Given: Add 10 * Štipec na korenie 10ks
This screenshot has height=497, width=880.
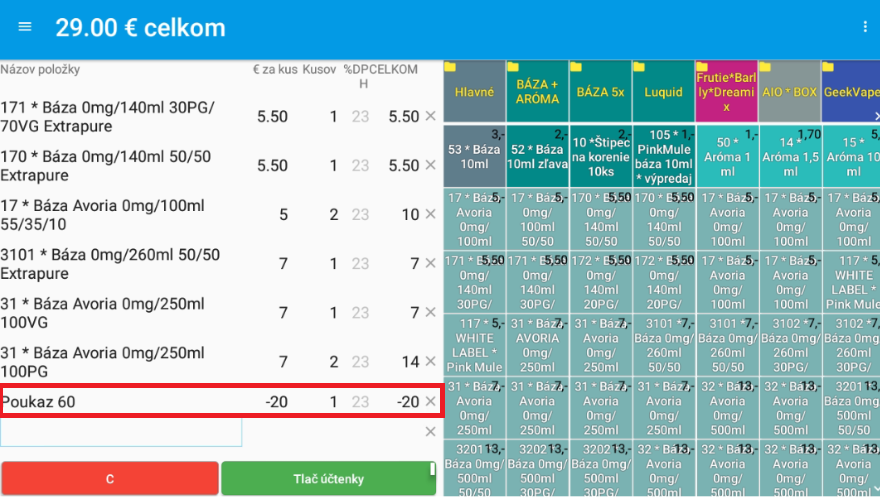Looking at the screenshot, I should click(x=600, y=156).
